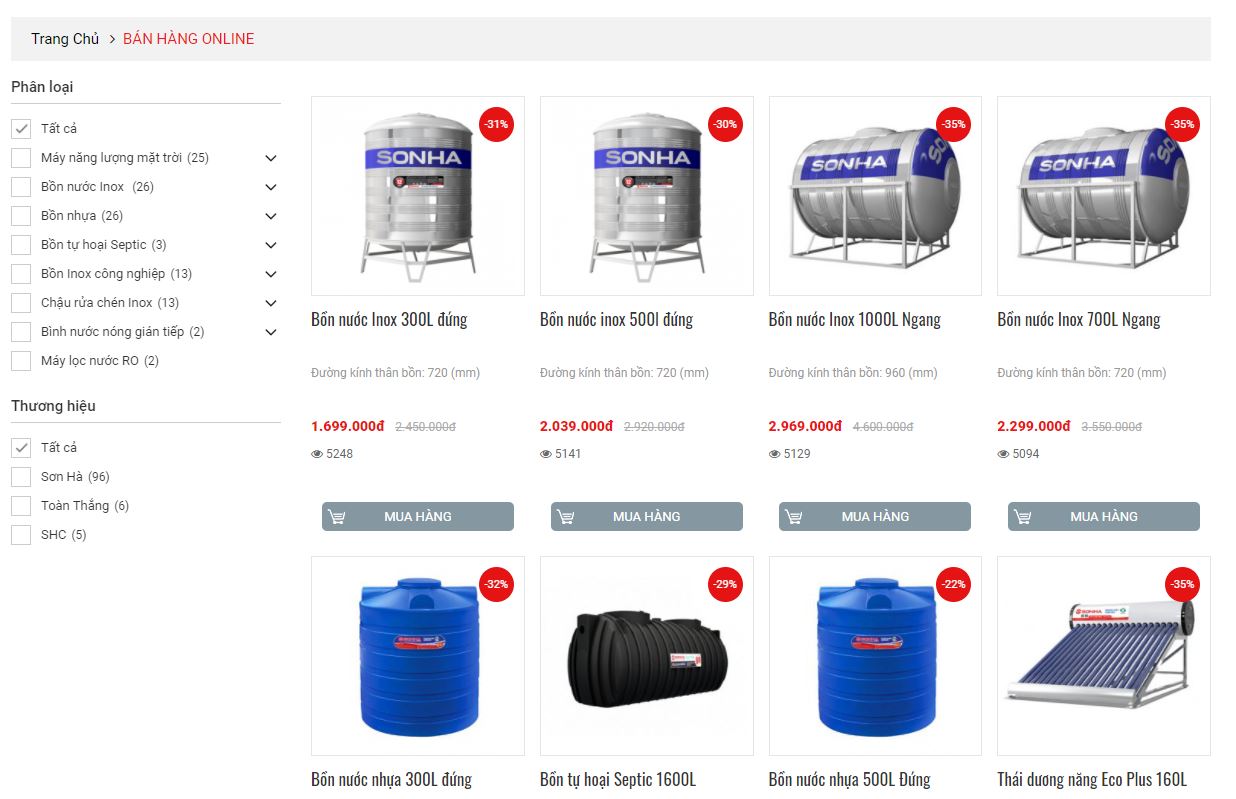Click cart icon under Bồn nước Inox 1000L Ngang
The width and height of the screenshot is (1236, 799).
(794, 517)
